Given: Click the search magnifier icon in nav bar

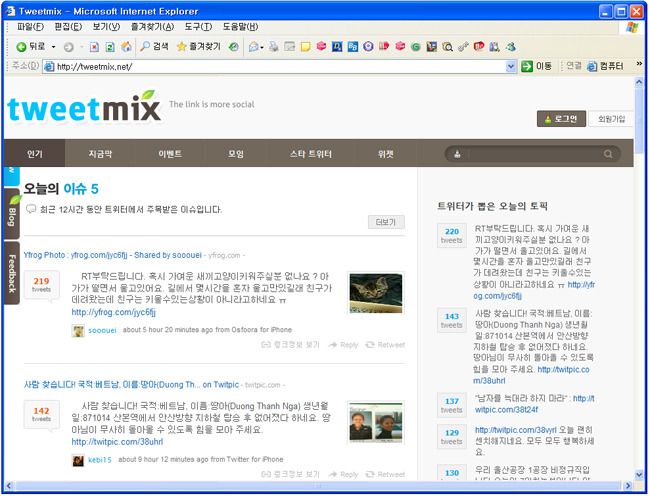Looking at the screenshot, I should [x=608, y=154].
